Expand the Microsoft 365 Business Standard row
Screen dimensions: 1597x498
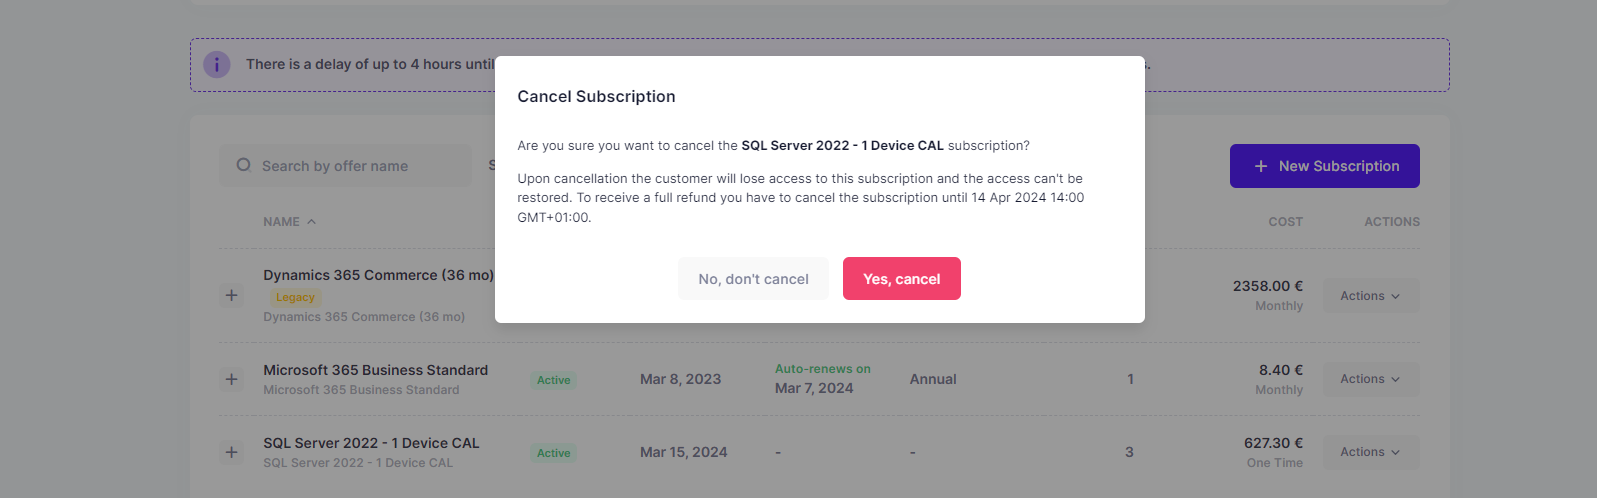(231, 379)
